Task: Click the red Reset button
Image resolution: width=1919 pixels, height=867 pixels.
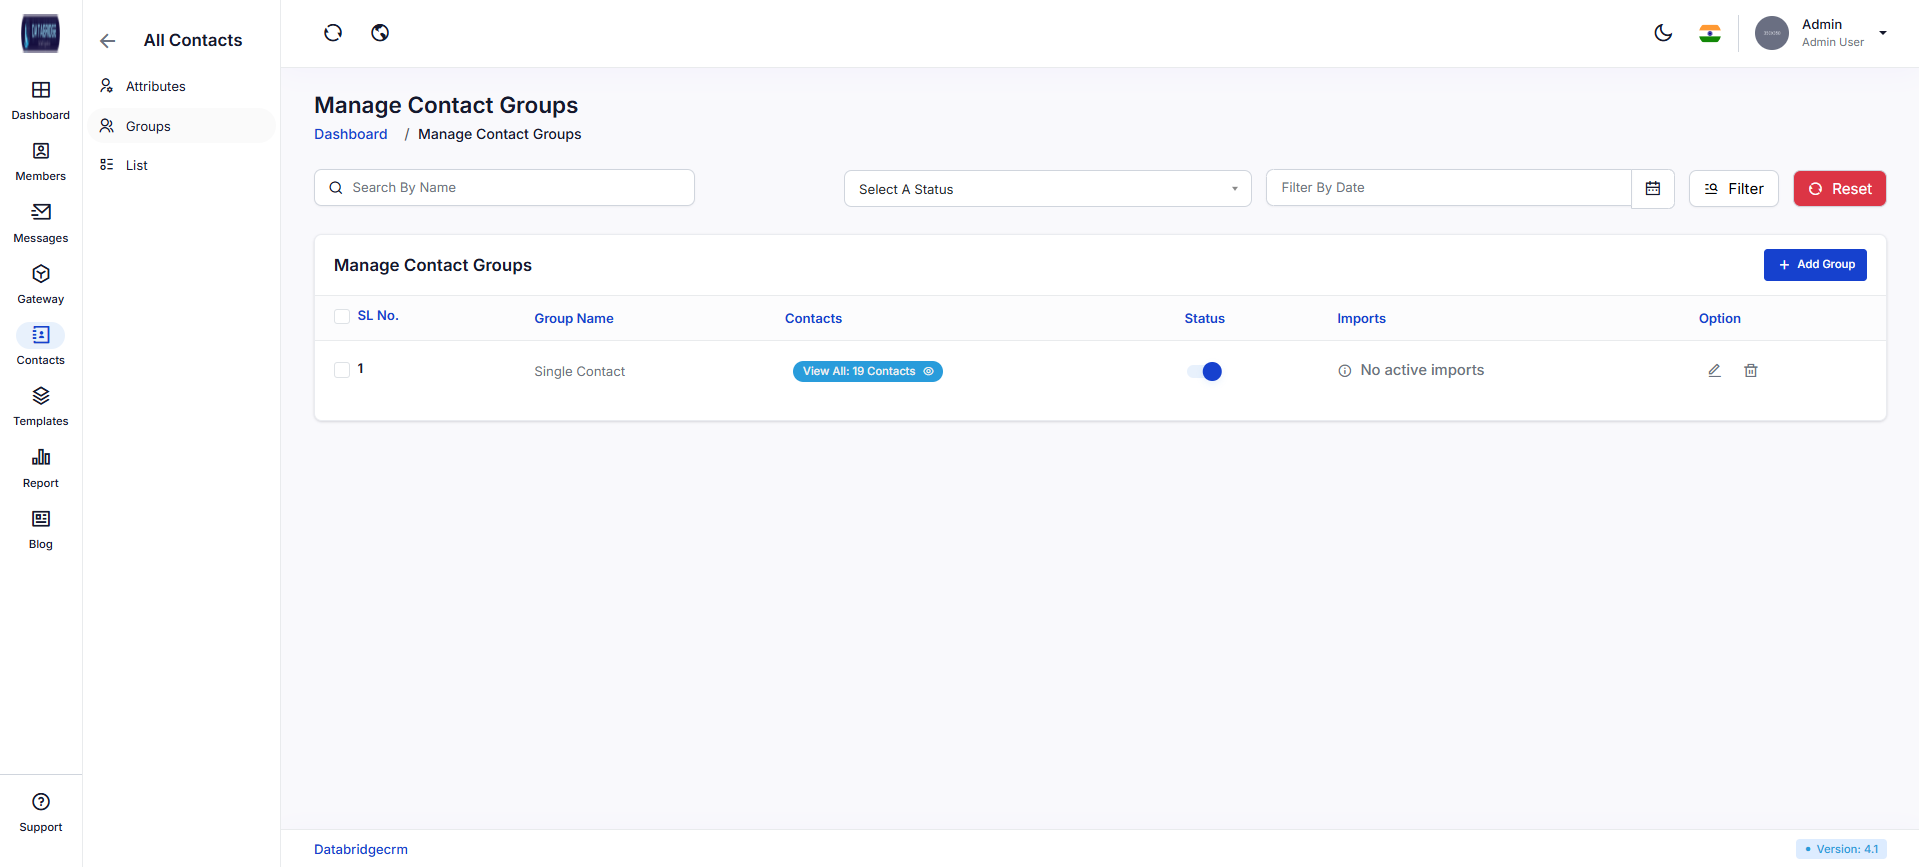Action: click(x=1839, y=189)
